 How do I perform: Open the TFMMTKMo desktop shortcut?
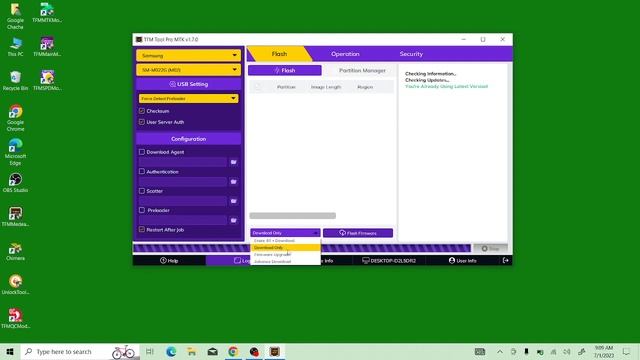point(47,13)
